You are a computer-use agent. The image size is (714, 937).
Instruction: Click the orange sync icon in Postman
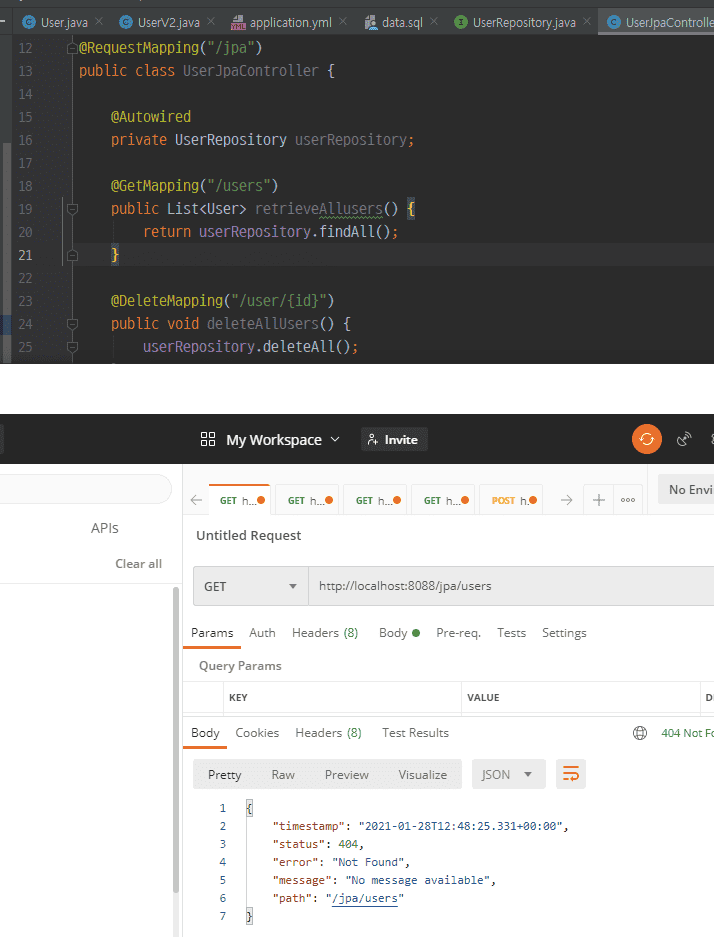click(x=647, y=439)
